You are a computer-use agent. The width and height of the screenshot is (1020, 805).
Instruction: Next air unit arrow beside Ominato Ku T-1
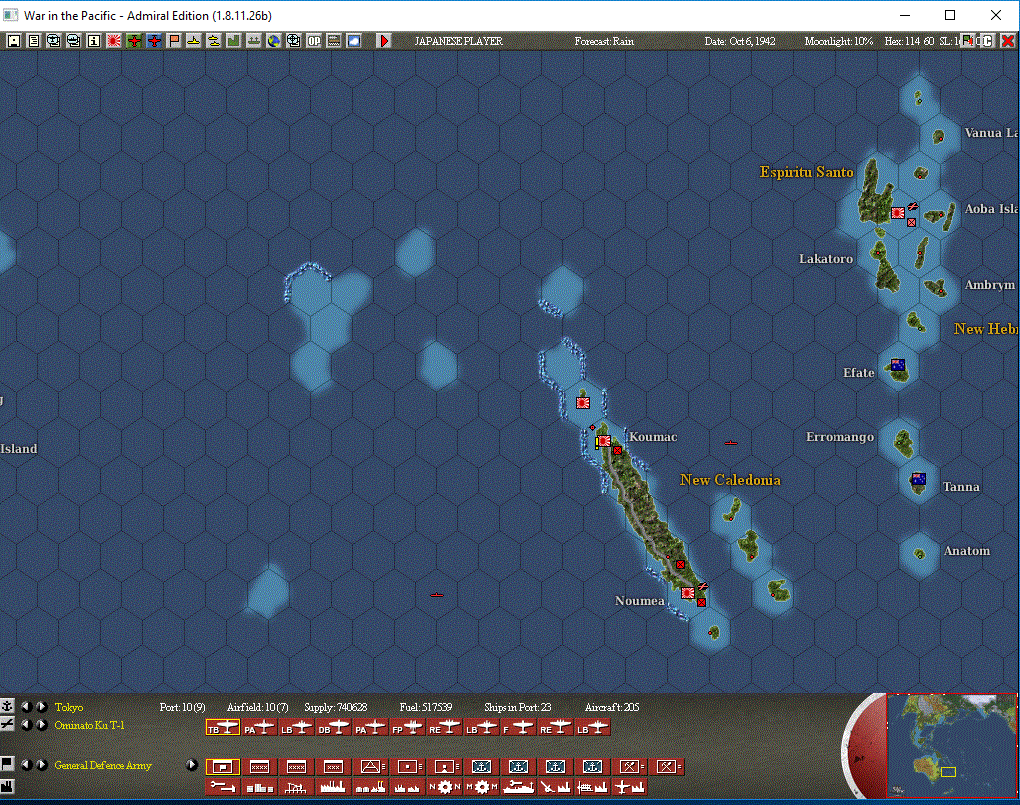42,724
